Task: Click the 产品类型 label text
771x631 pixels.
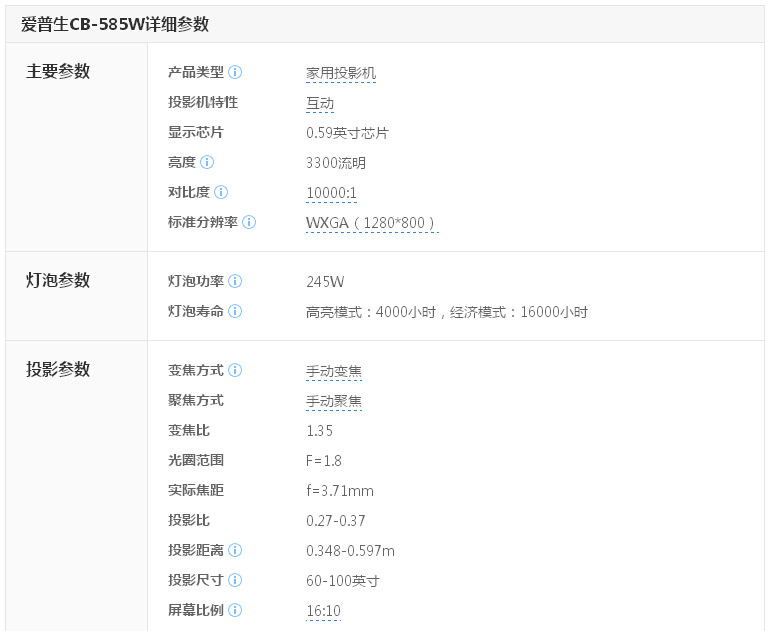Action: 196,72
